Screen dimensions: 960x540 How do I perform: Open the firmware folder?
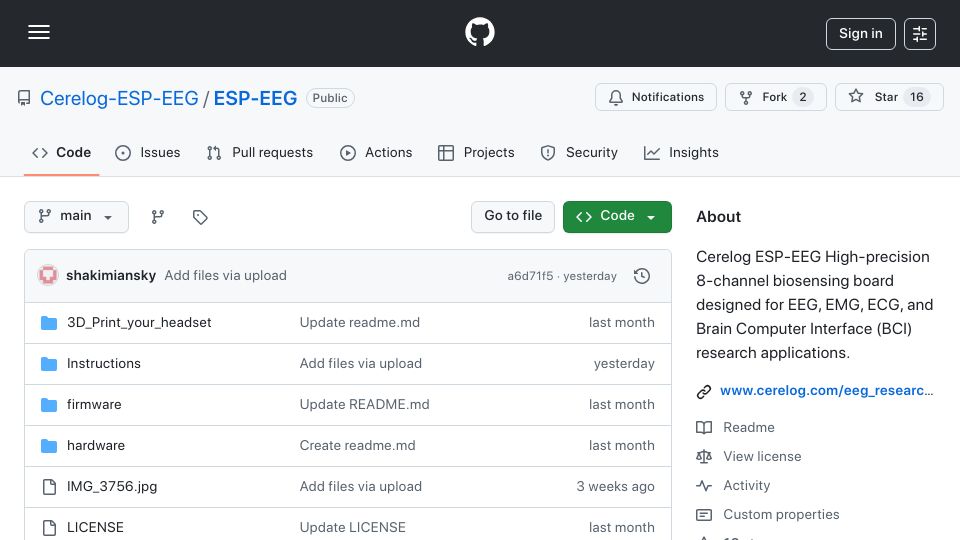click(x=94, y=405)
